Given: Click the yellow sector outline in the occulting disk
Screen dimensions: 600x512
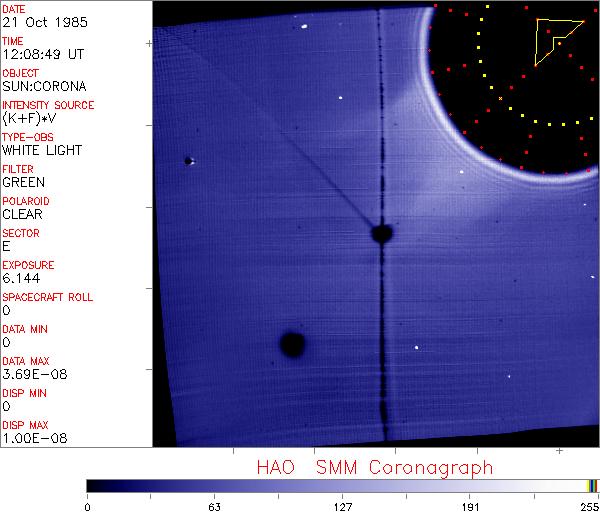Looking at the screenshot, I should [553, 38].
